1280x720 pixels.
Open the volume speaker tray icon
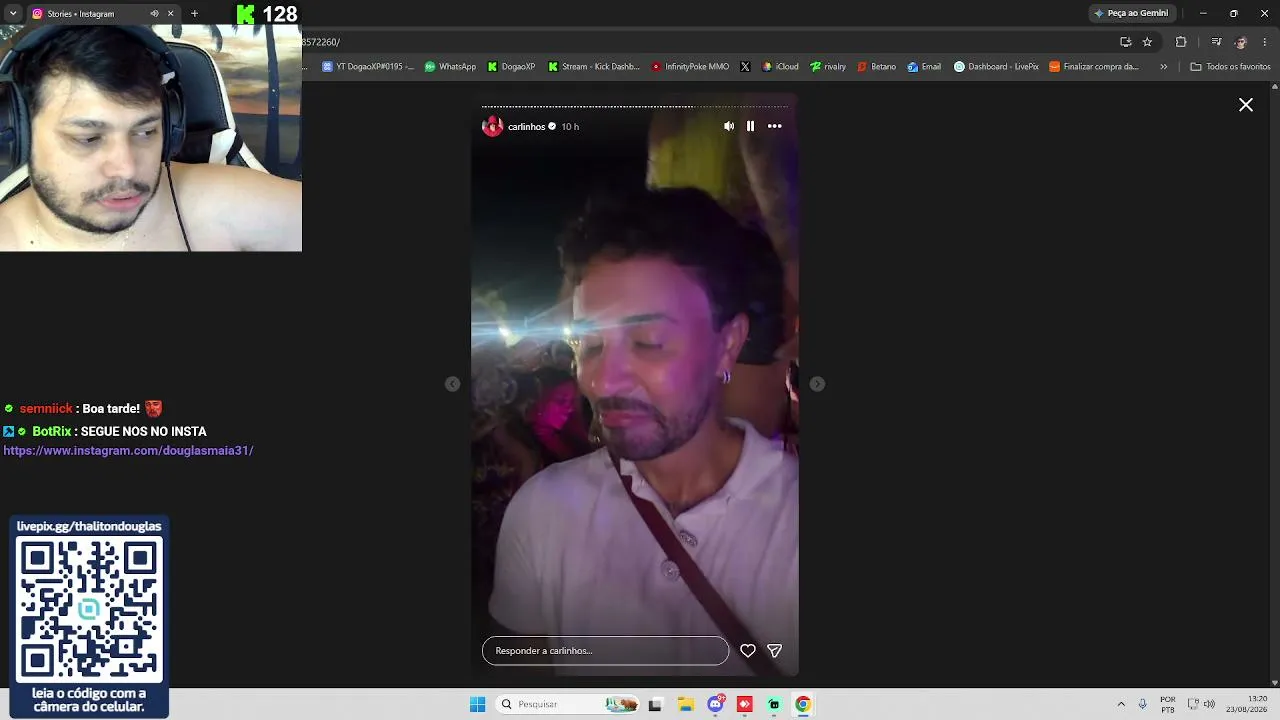(x=1209, y=704)
